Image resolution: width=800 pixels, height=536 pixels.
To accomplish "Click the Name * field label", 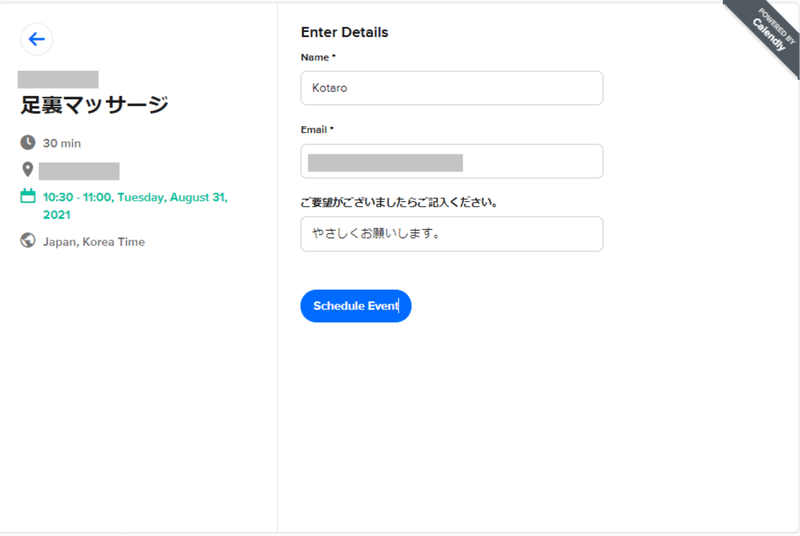I will point(318,57).
